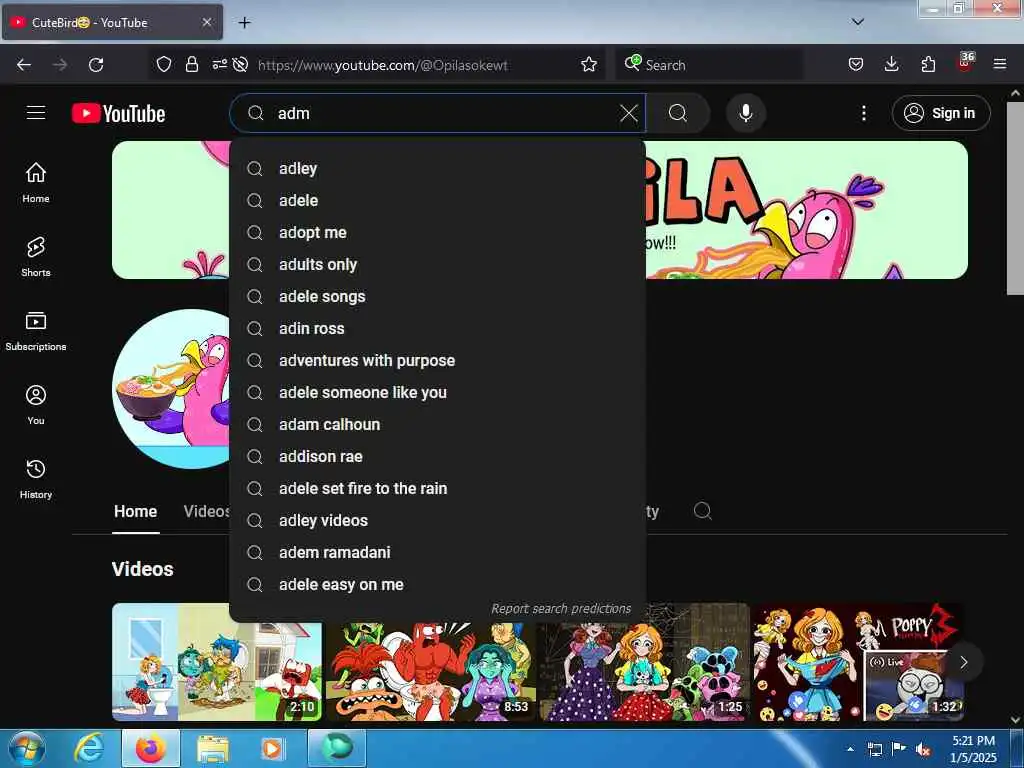This screenshot has height=768, width=1024.
Task: Select the channel Videos tab
Action: (x=206, y=511)
